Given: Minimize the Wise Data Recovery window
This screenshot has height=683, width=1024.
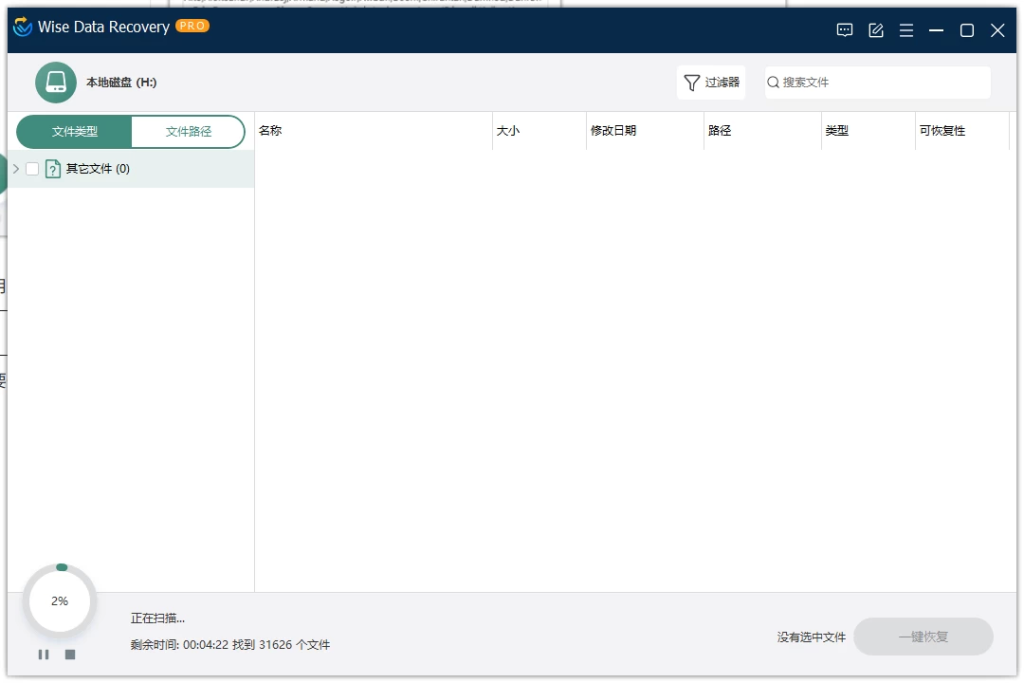Looking at the screenshot, I should coord(936,30).
